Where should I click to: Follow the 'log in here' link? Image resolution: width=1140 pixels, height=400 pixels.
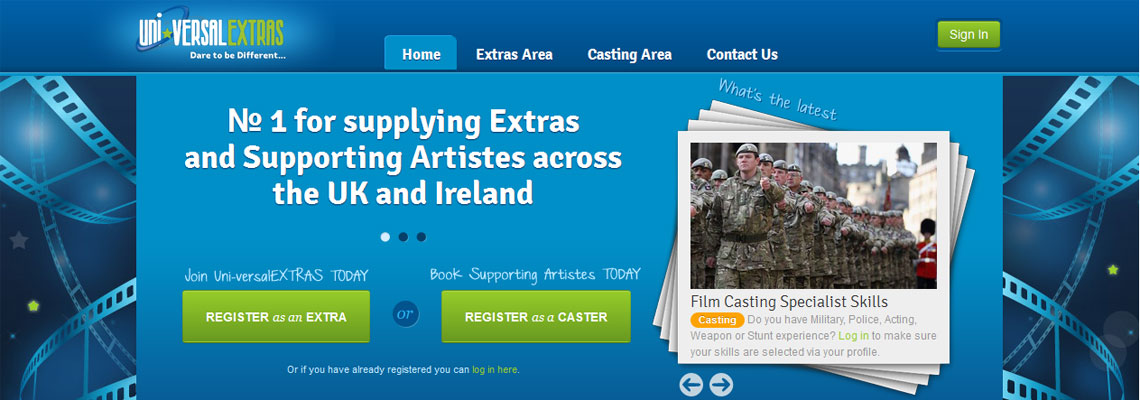click(494, 369)
